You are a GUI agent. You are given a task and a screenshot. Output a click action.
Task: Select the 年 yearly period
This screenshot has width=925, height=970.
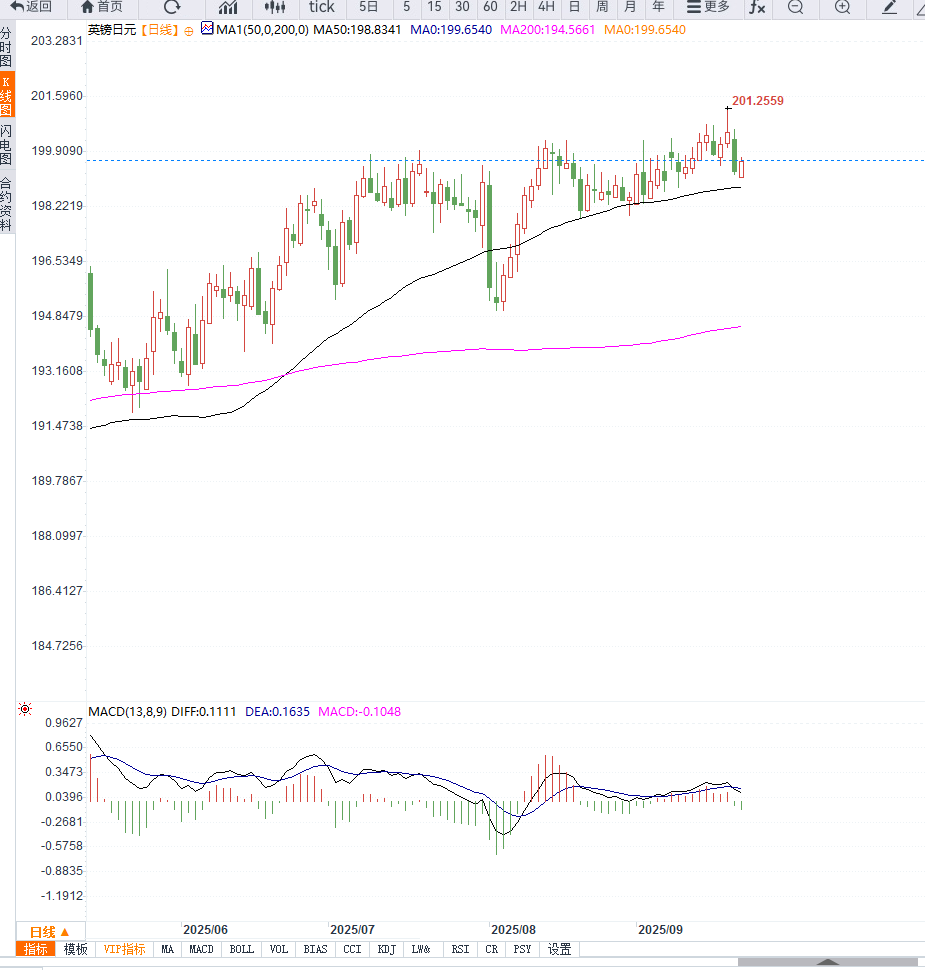point(658,7)
